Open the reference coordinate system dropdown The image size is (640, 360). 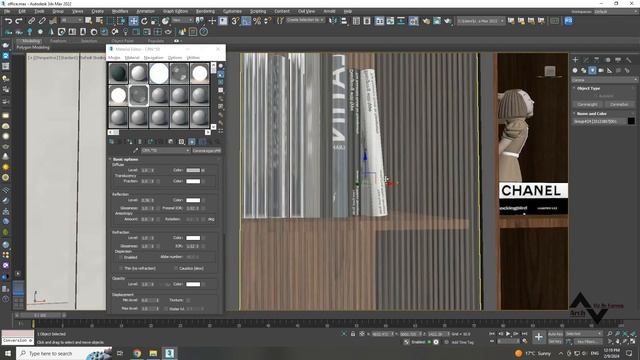tap(182, 20)
